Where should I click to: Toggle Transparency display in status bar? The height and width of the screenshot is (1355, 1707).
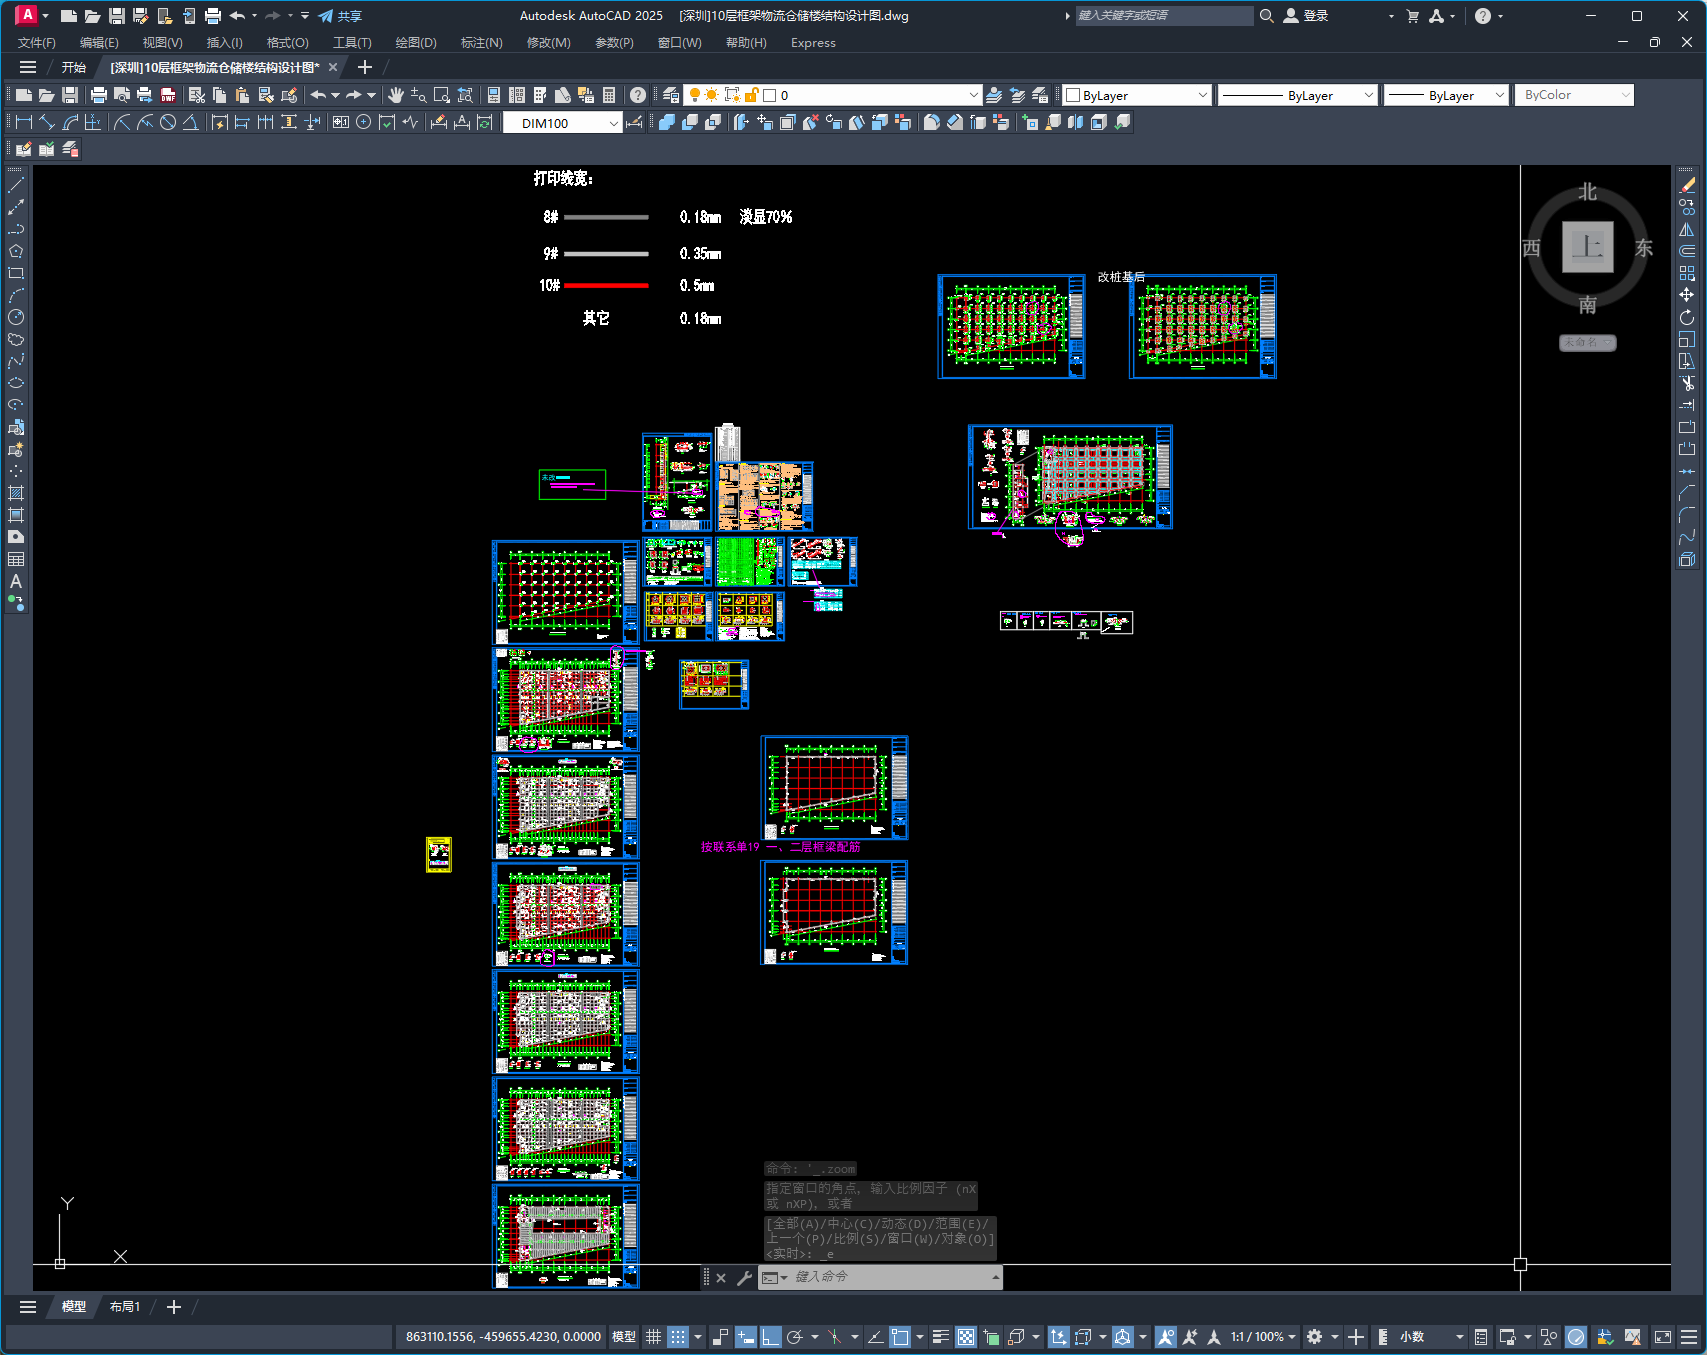966,1337
